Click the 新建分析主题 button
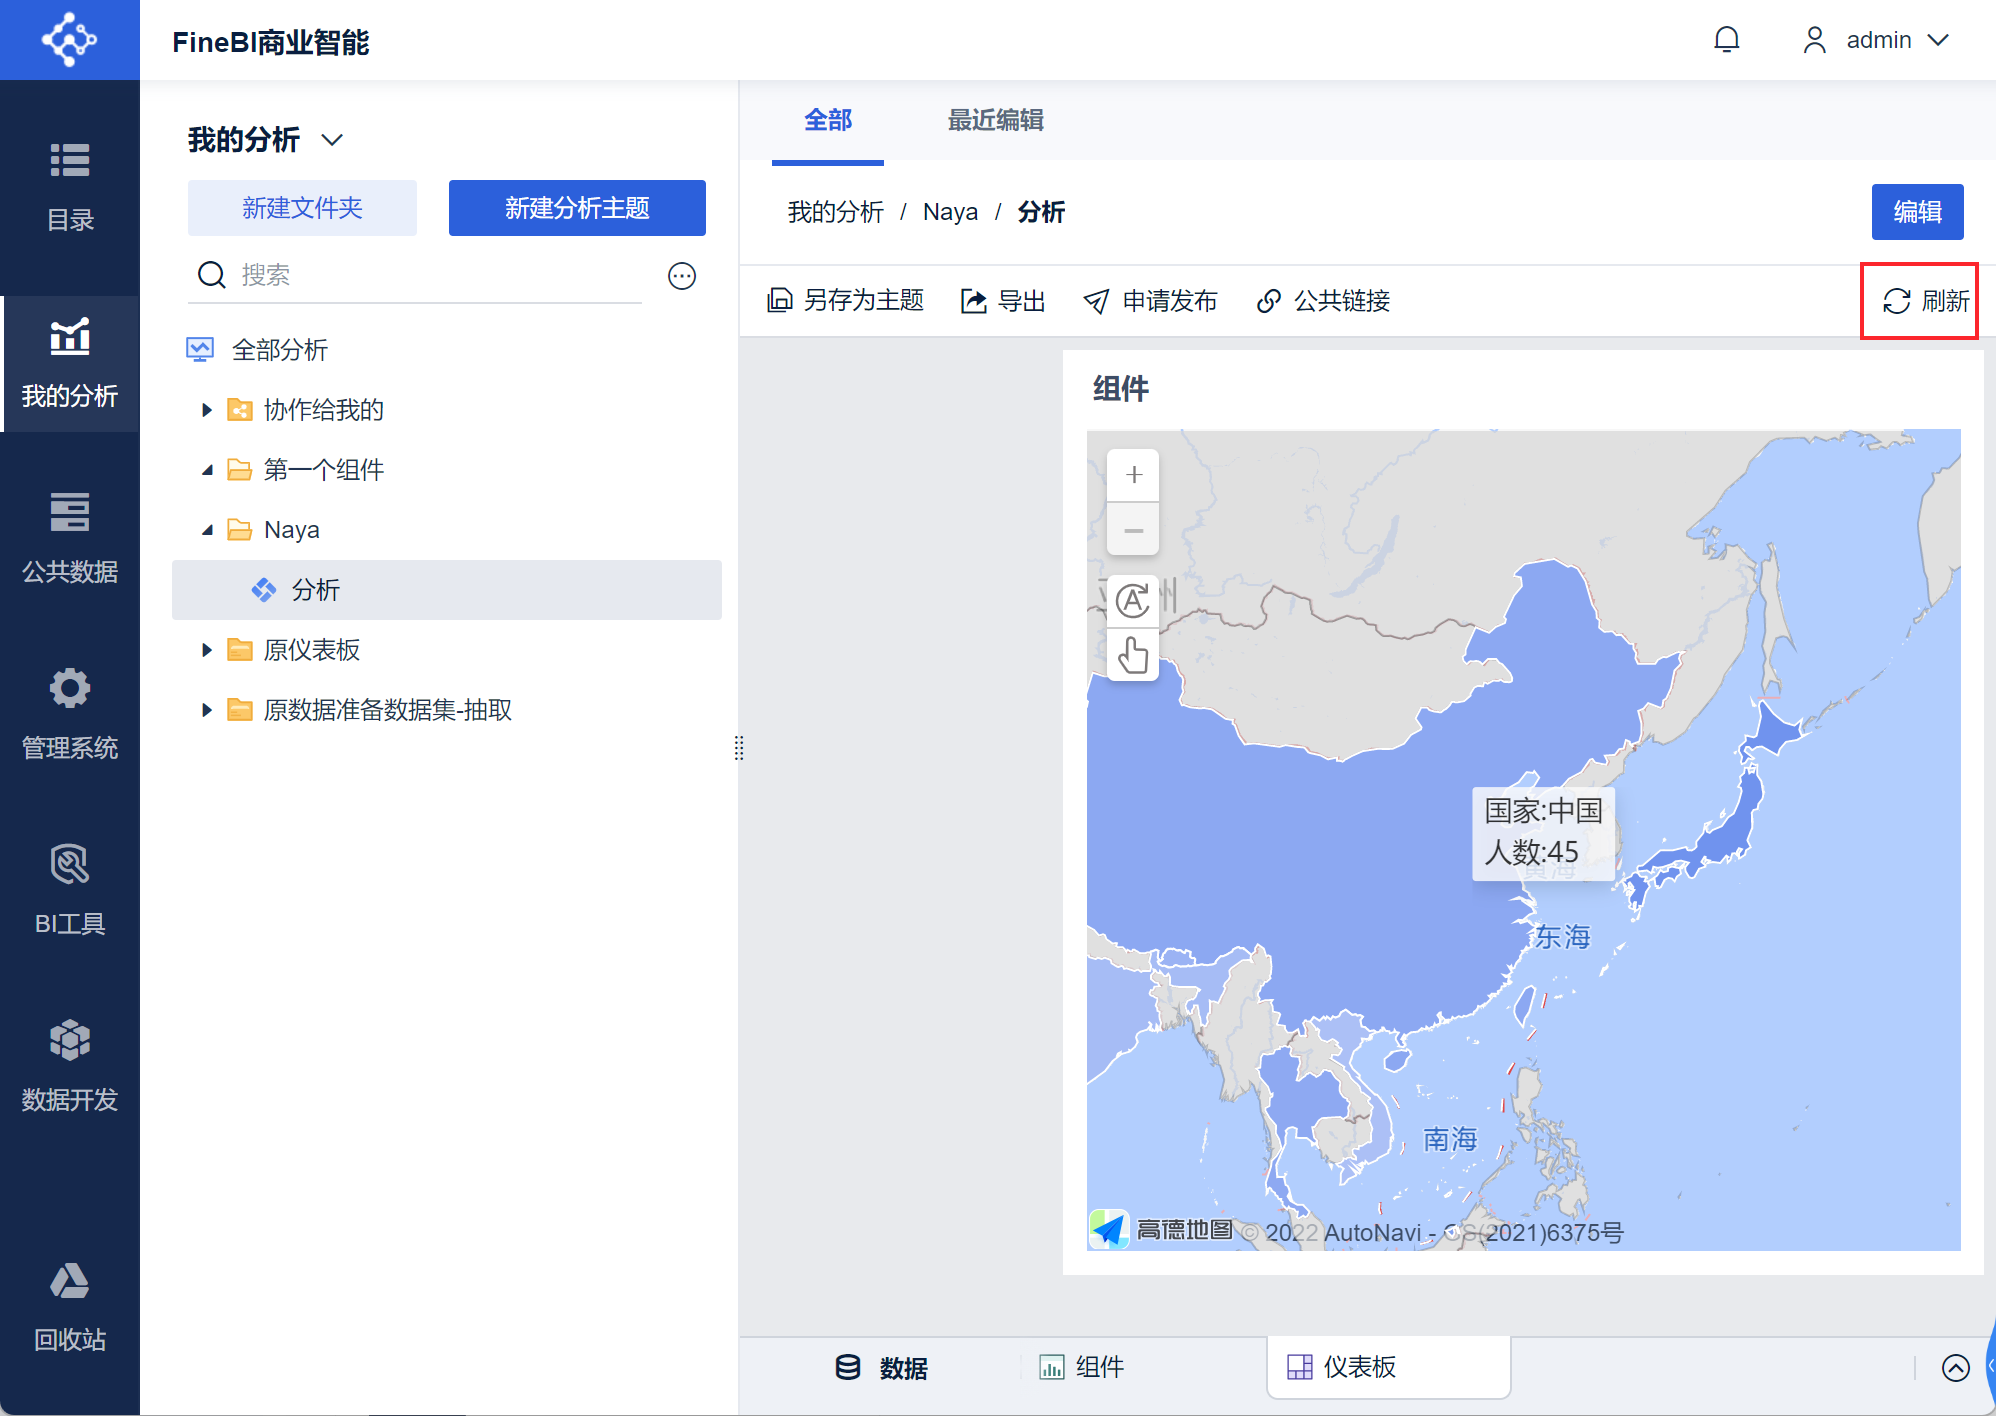1996x1416 pixels. (577, 208)
